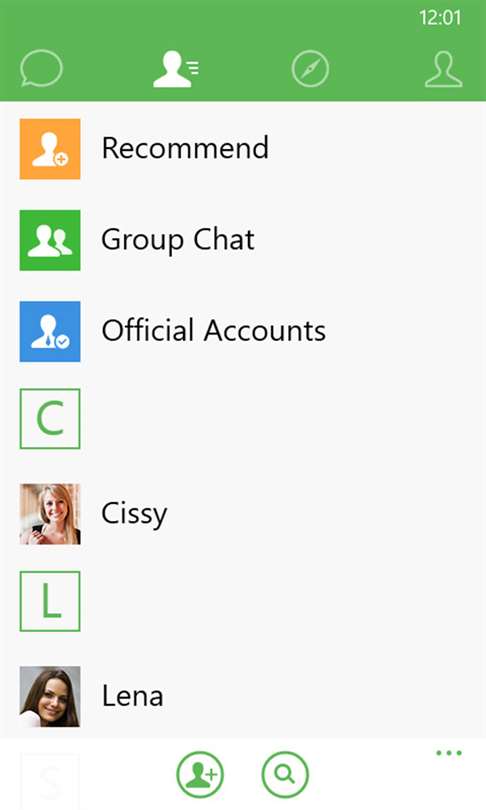Select contact name Cissy
This screenshot has width=486, height=810.
pos(134,515)
